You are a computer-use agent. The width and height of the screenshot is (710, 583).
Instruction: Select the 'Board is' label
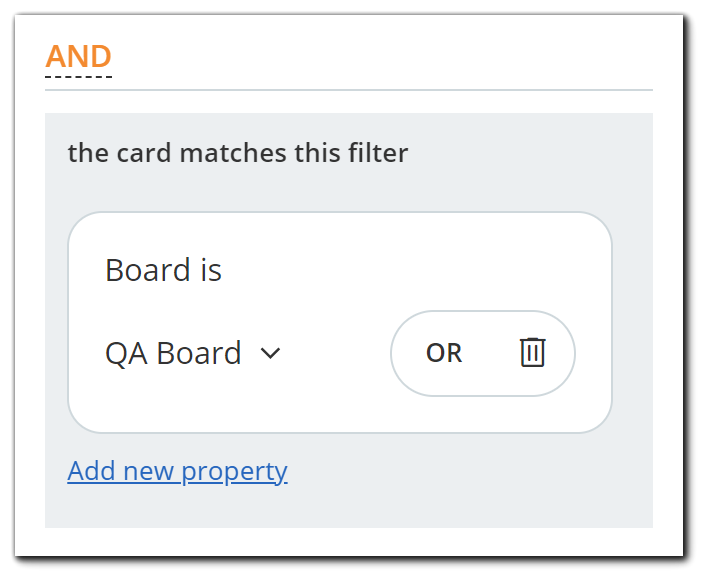pyautogui.click(x=163, y=270)
